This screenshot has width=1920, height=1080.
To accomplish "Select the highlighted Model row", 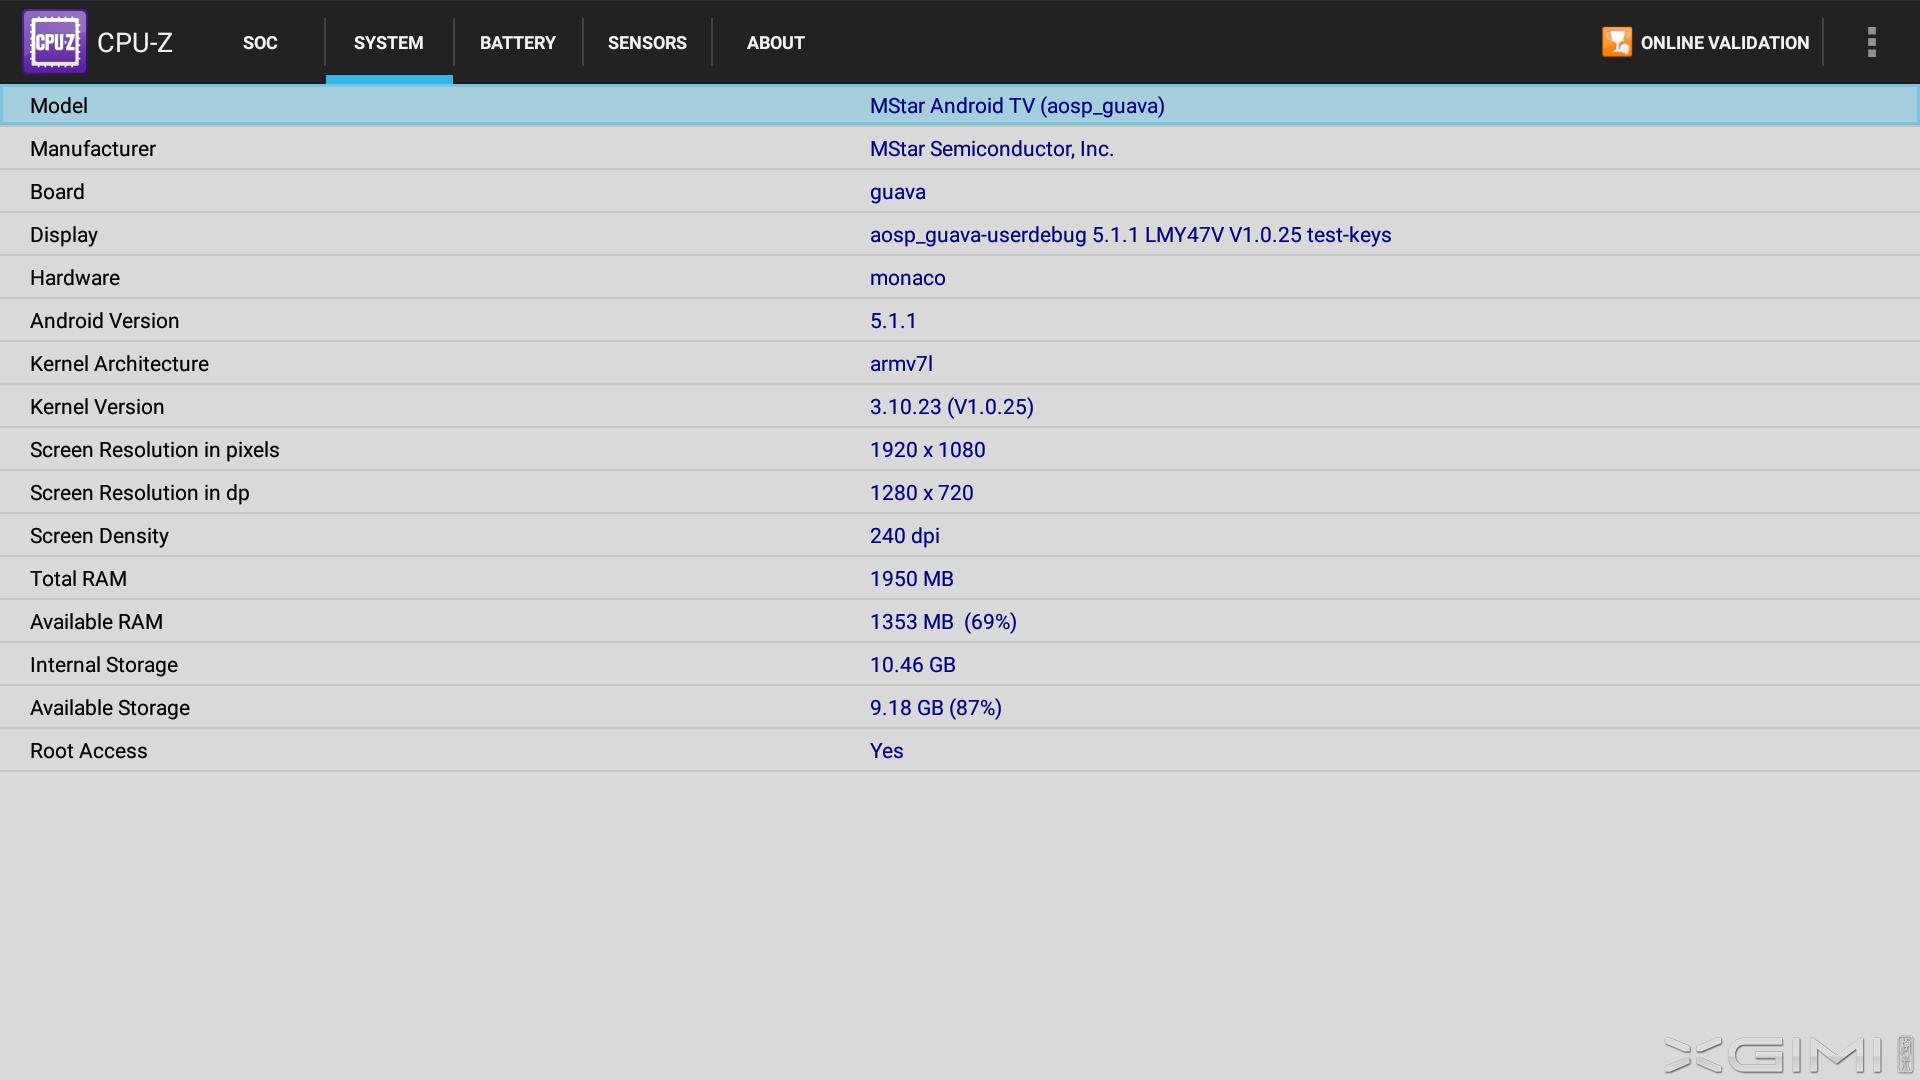I will [960, 106].
